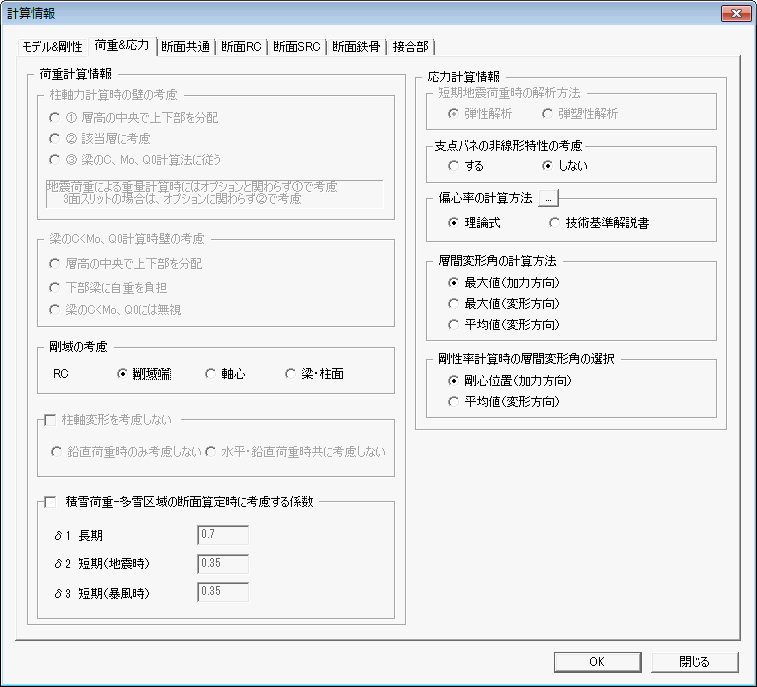This screenshot has height=687, width=757.
Task: Choose 梁・柱面 for RC rigid zone
Action: pyautogui.click(x=291, y=374)
